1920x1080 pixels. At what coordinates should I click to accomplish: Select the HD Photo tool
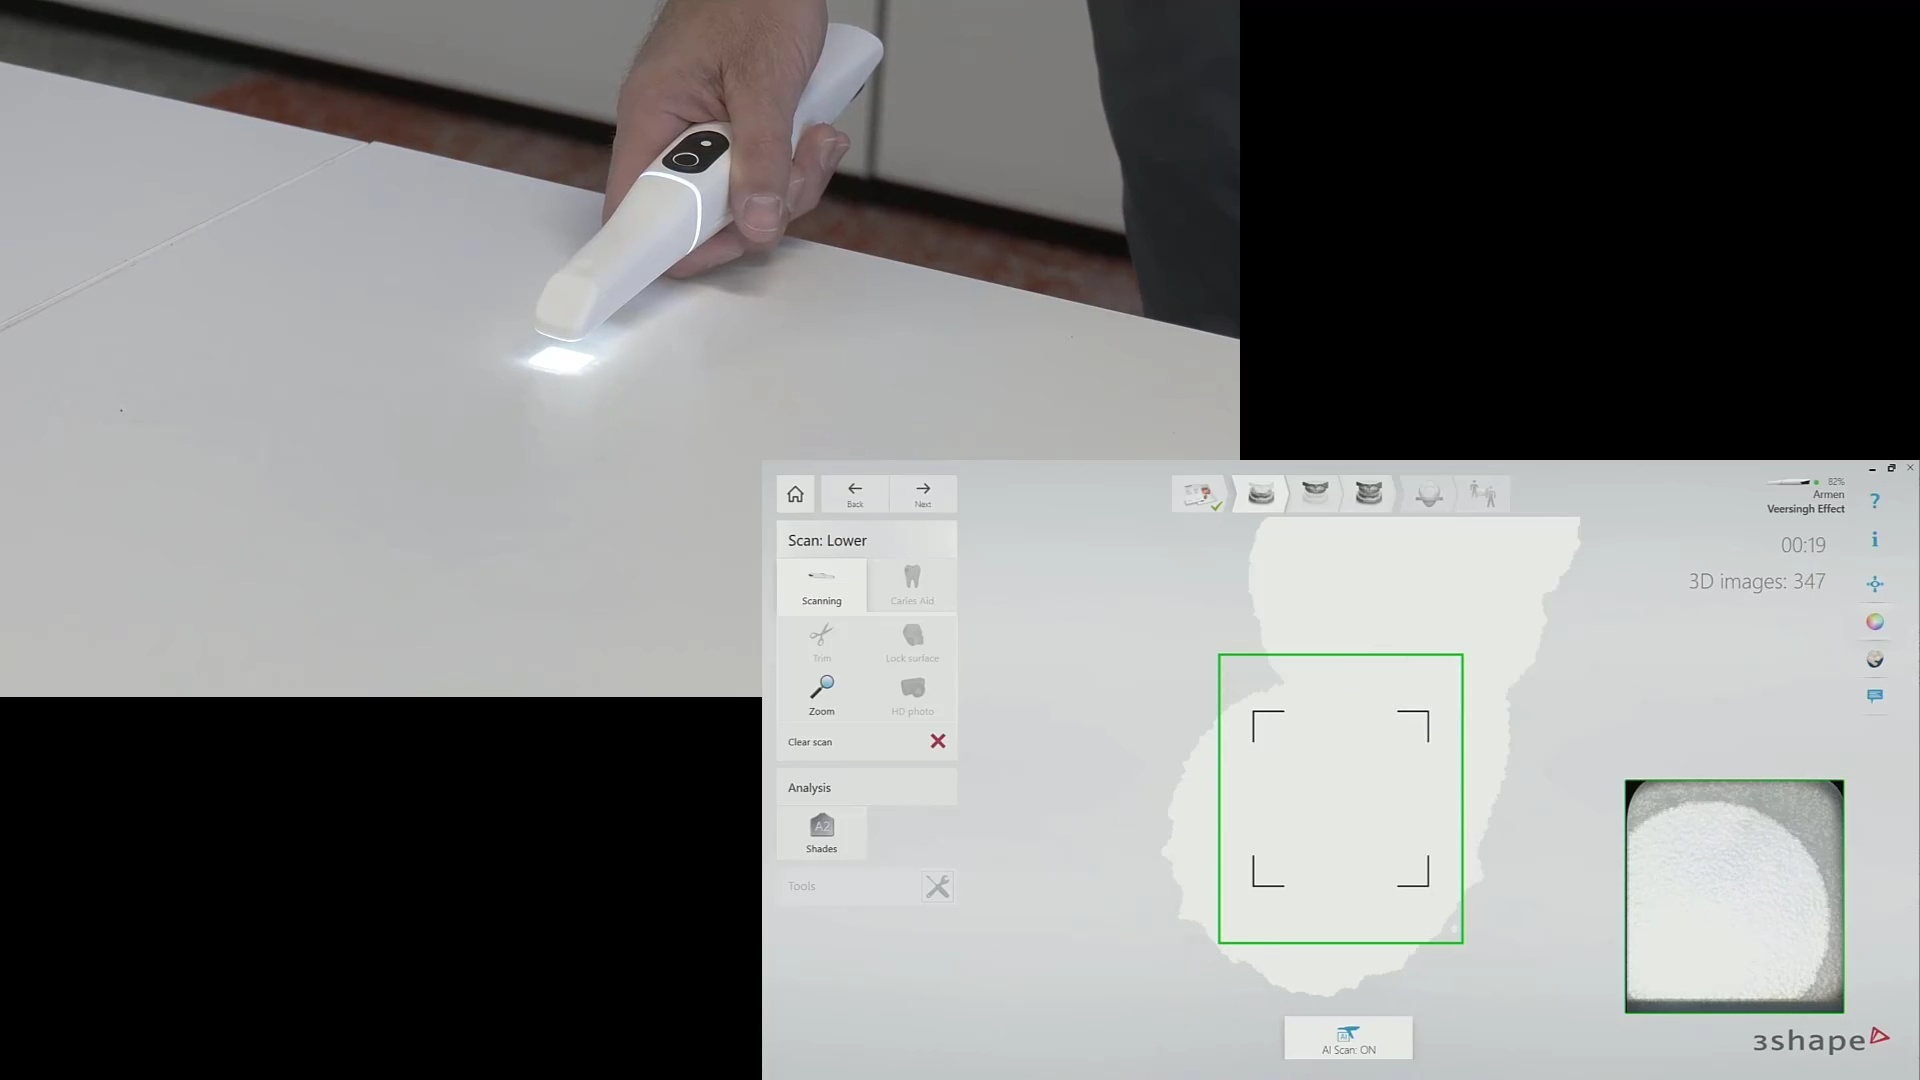pos(913,694)
